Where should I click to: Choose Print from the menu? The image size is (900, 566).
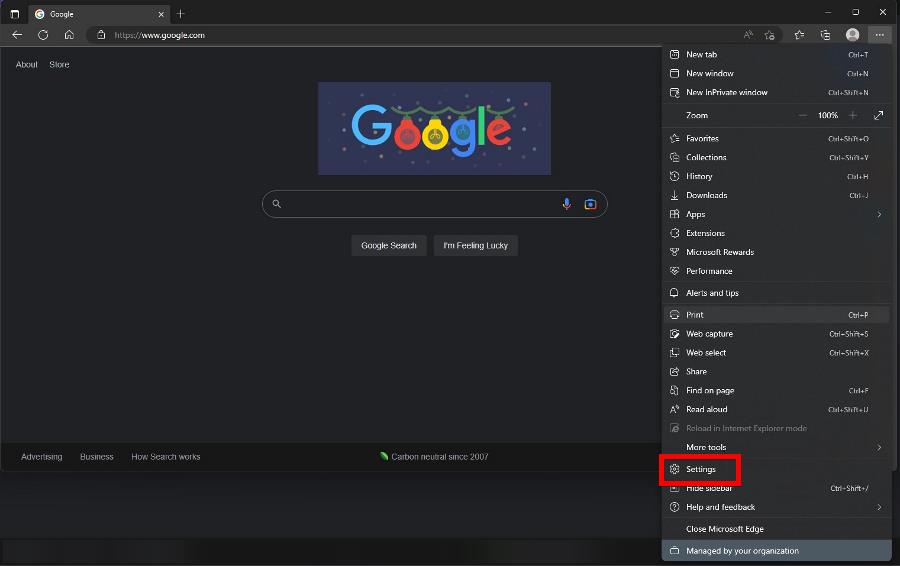pos(777,315)
